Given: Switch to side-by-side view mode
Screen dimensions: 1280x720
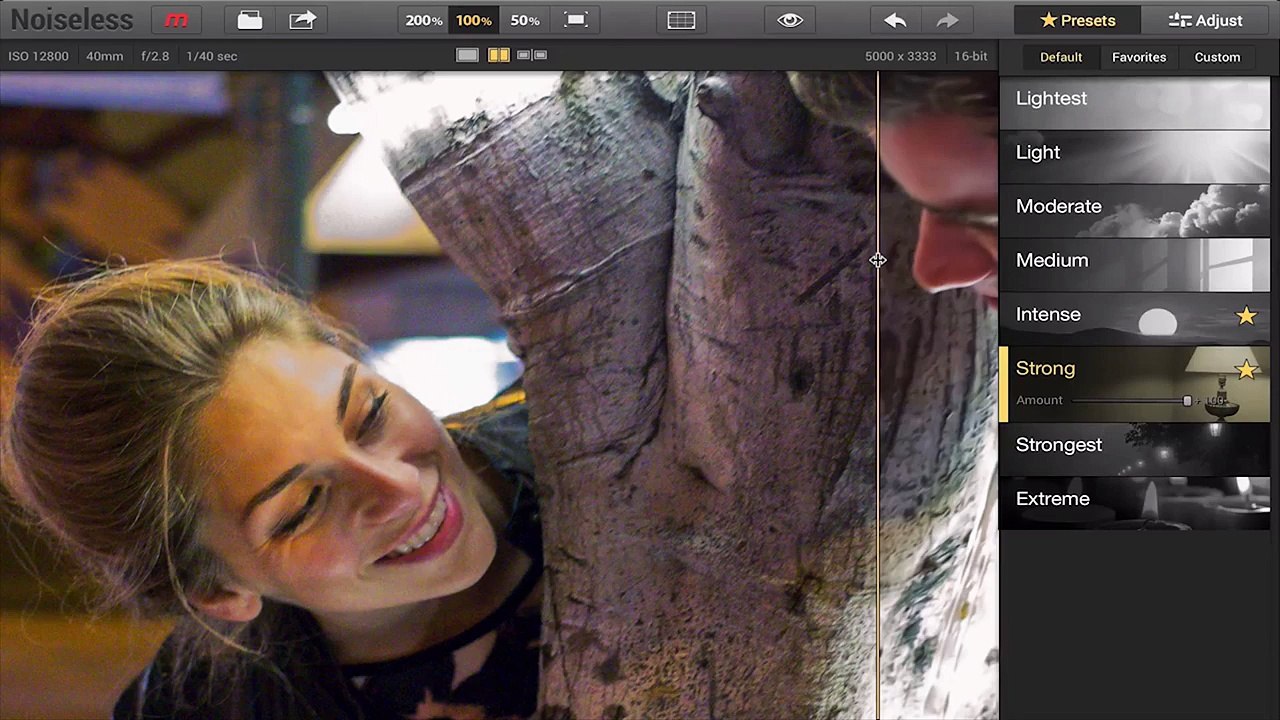Looking at the screenshot, I should click(532, 55).
